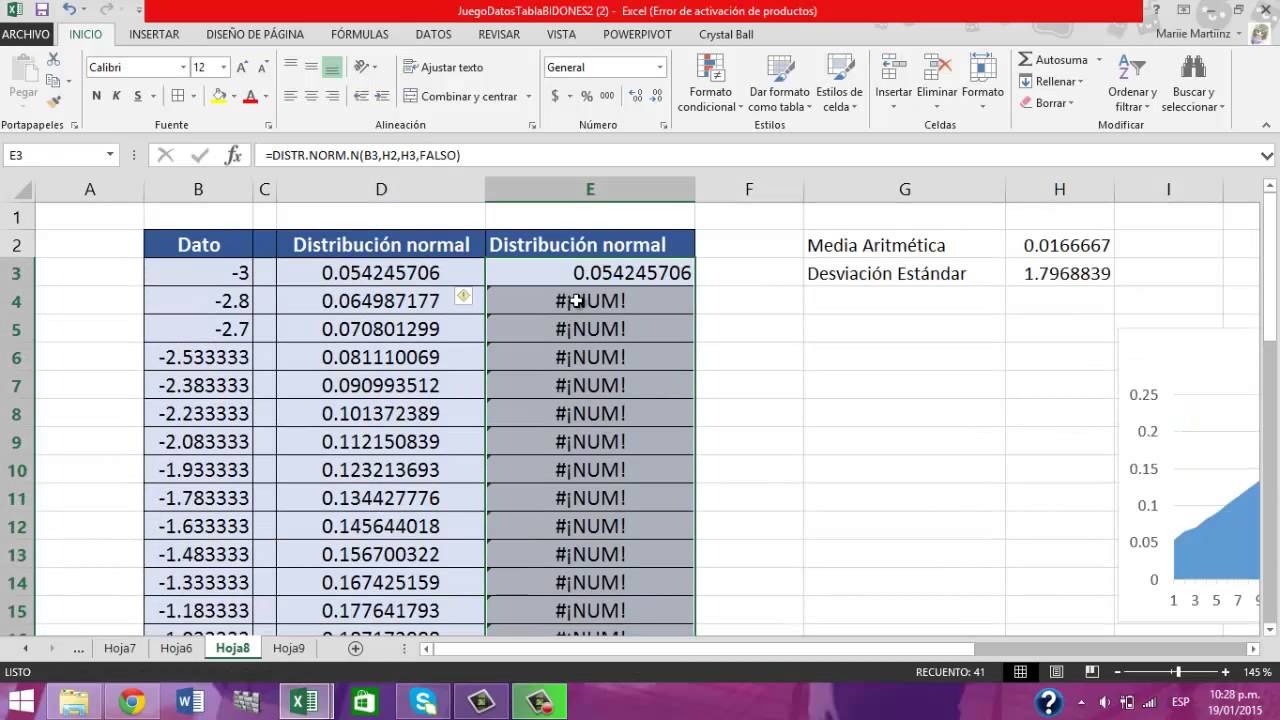Click Decrease decimal places icon
The height and width of the screenshot is (720, 1280).
tap(656, 96)
